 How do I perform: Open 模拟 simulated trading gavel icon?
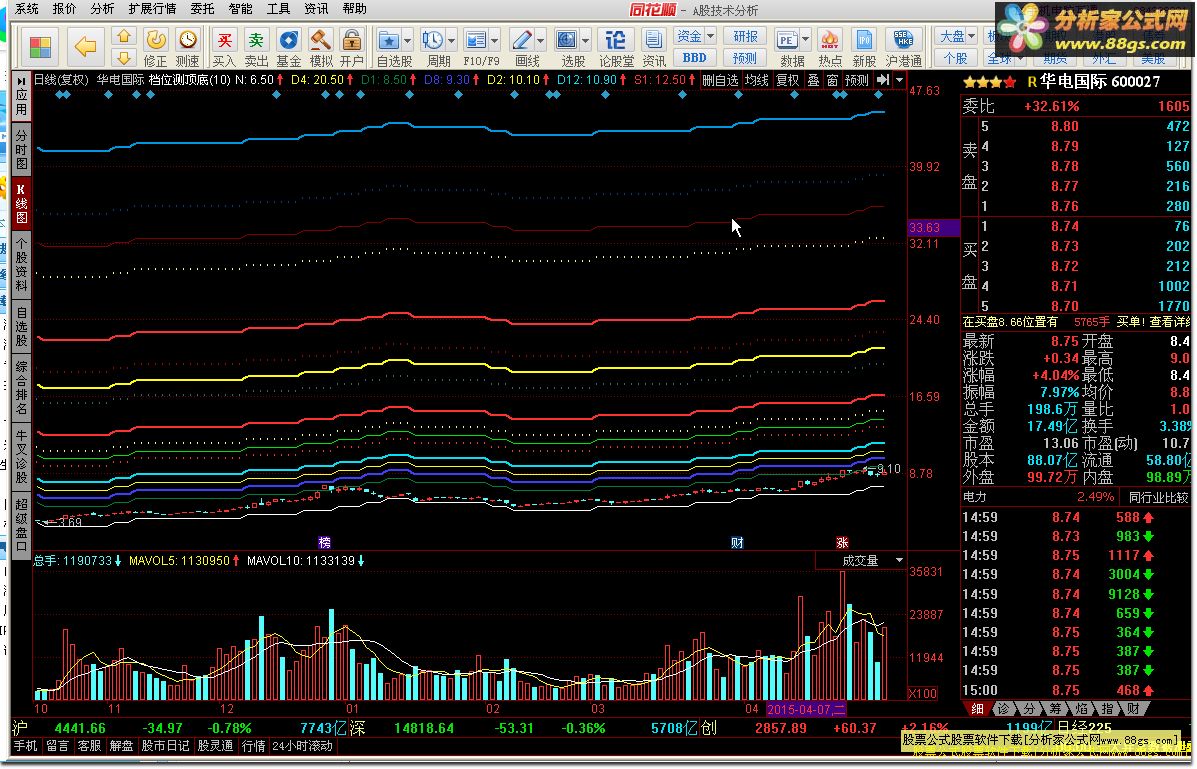321,47
